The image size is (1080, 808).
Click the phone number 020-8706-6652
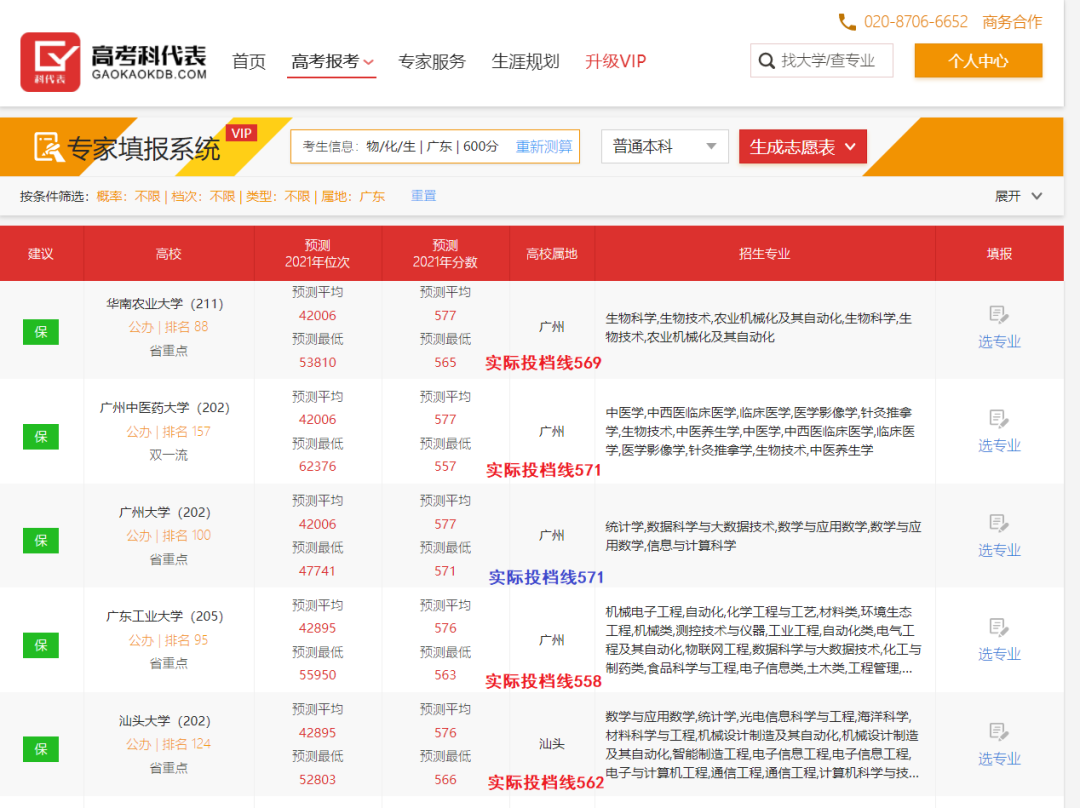[x=915, y=22]
